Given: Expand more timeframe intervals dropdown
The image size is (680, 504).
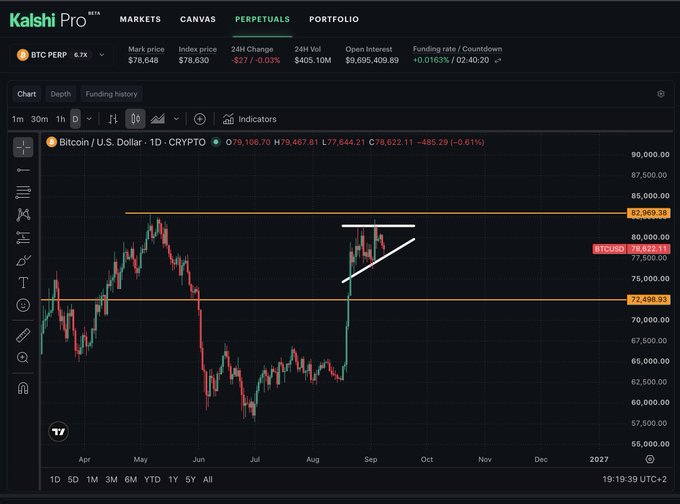Looking at the screenshot, I should tap(89, 119).
